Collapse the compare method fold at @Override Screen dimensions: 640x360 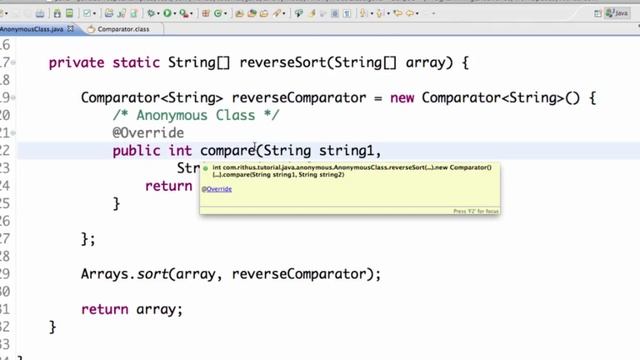[13, 133]
